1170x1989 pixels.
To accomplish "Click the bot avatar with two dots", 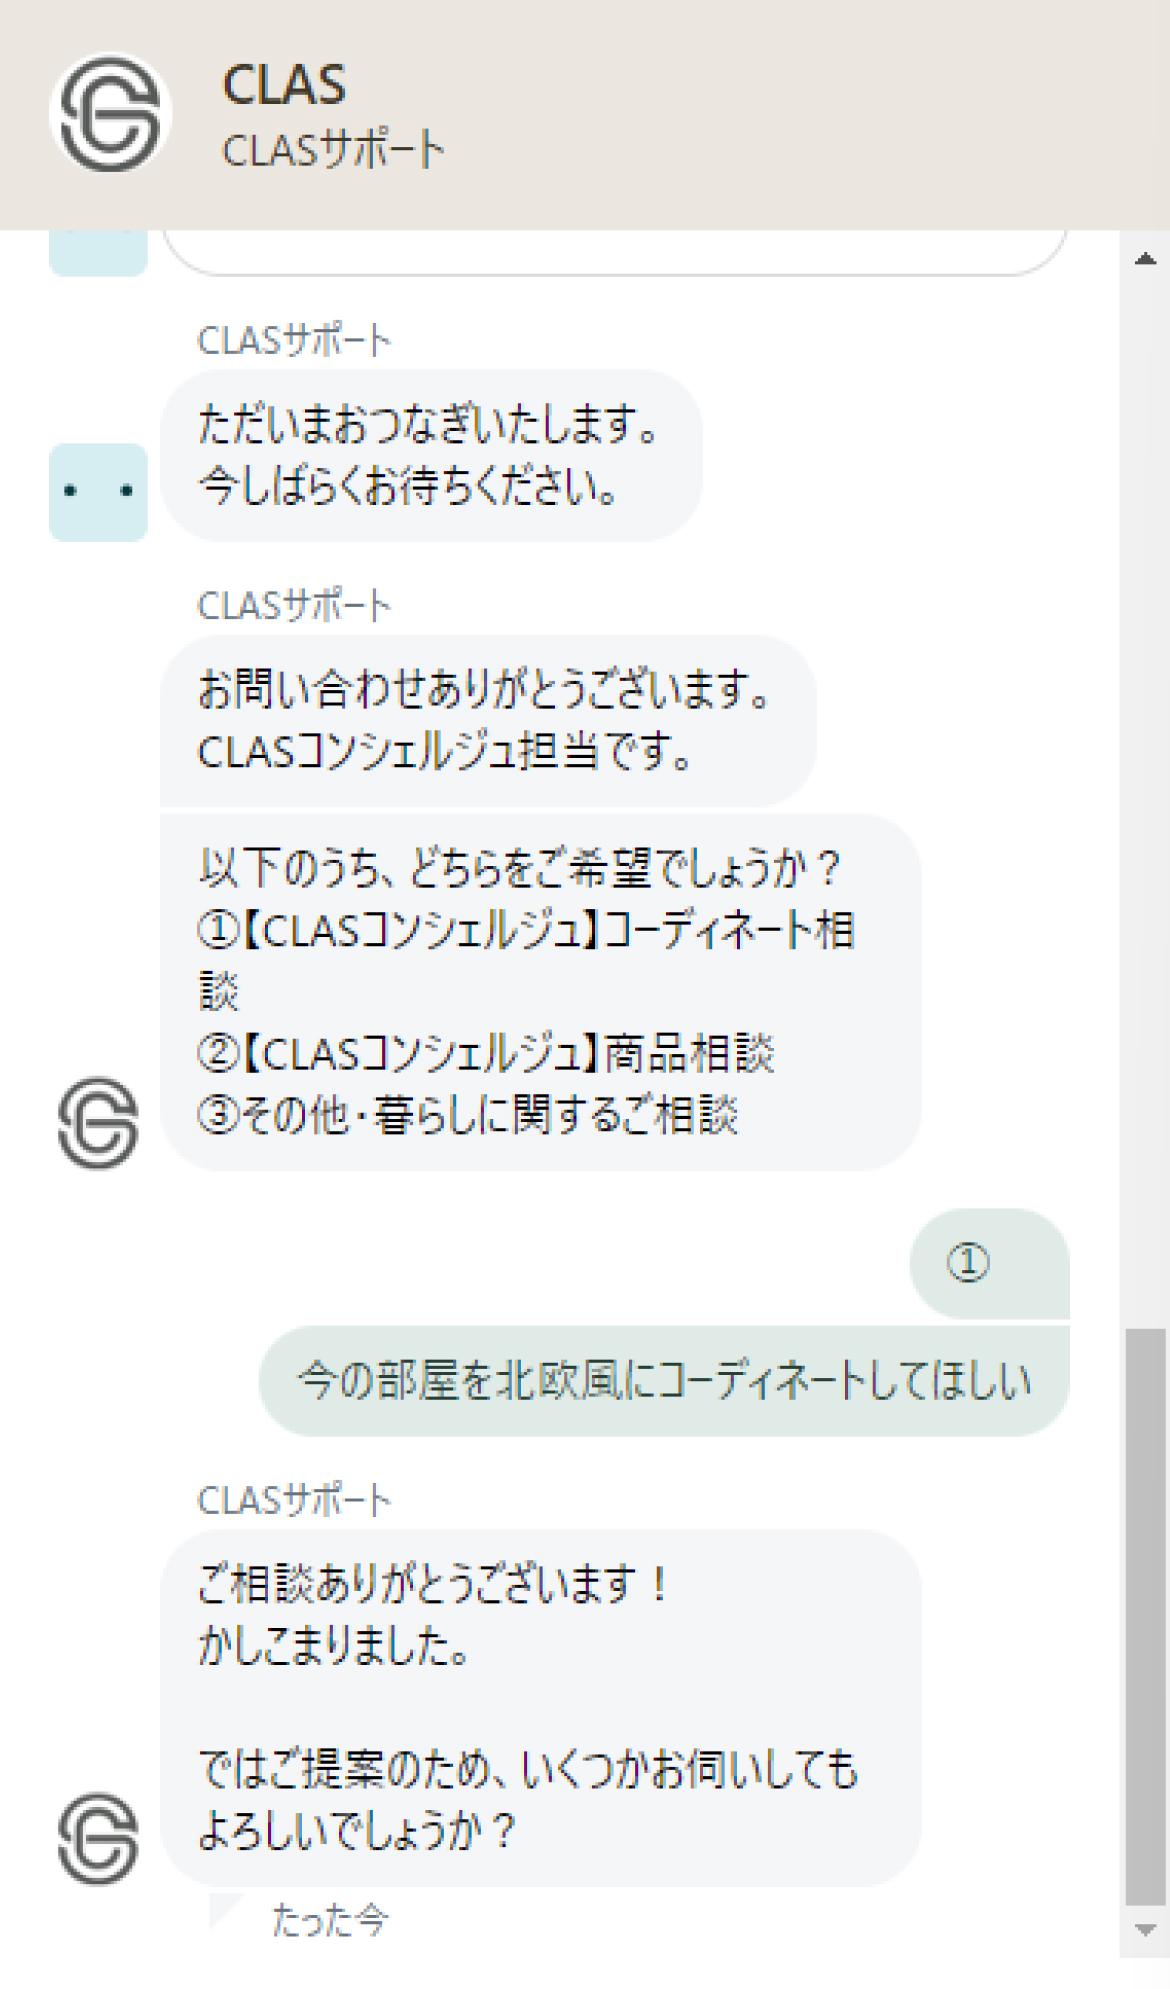I will tap(98, 492).
